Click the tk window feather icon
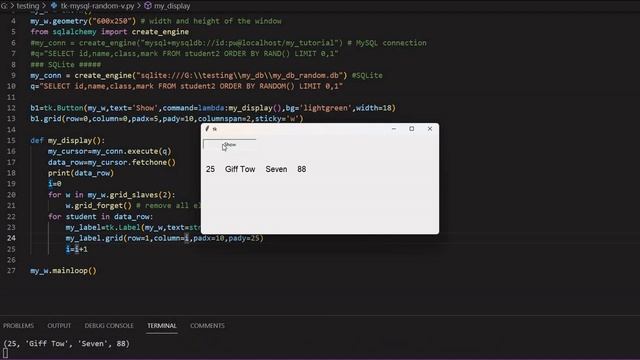Viewport: 640px width, 360px height. tap(207, 129)
